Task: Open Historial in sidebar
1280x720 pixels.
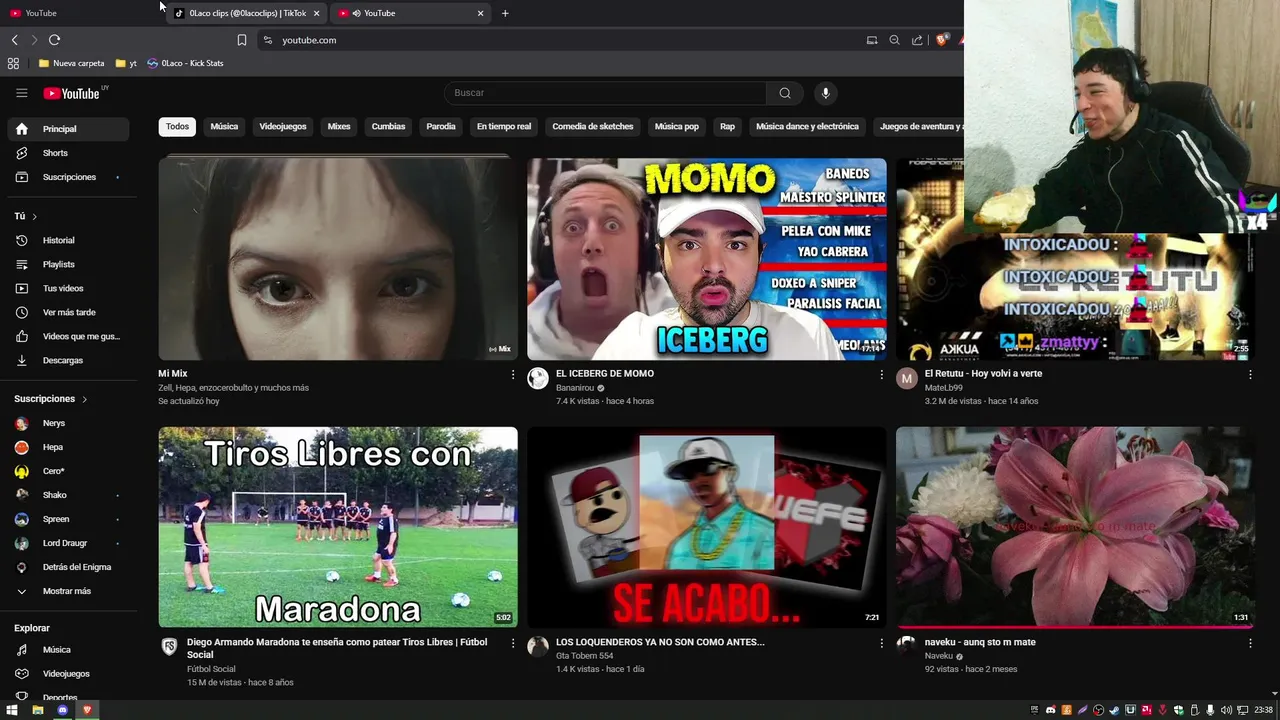Action: point(68,240)
